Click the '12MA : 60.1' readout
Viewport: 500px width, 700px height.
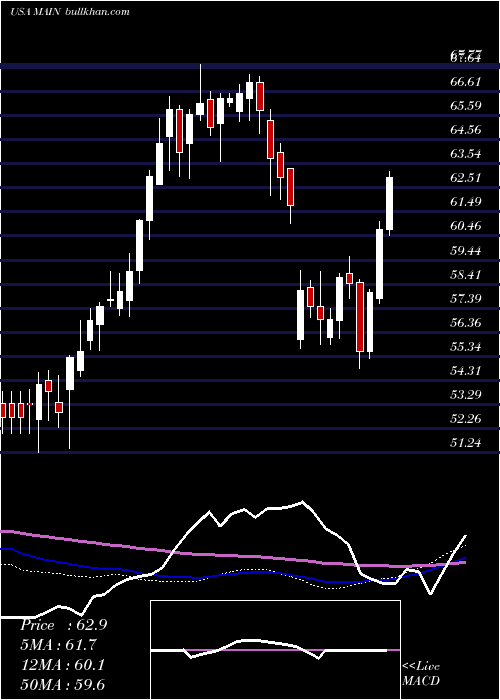click(62, 665)
